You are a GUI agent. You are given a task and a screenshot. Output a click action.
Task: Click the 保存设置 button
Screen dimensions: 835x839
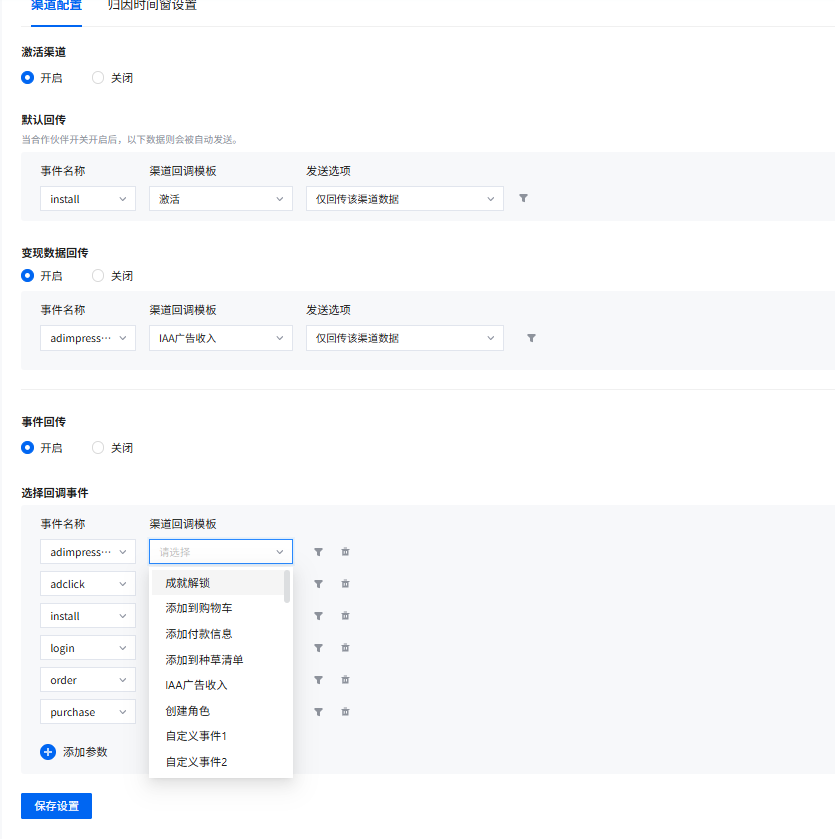pos(56,806)
